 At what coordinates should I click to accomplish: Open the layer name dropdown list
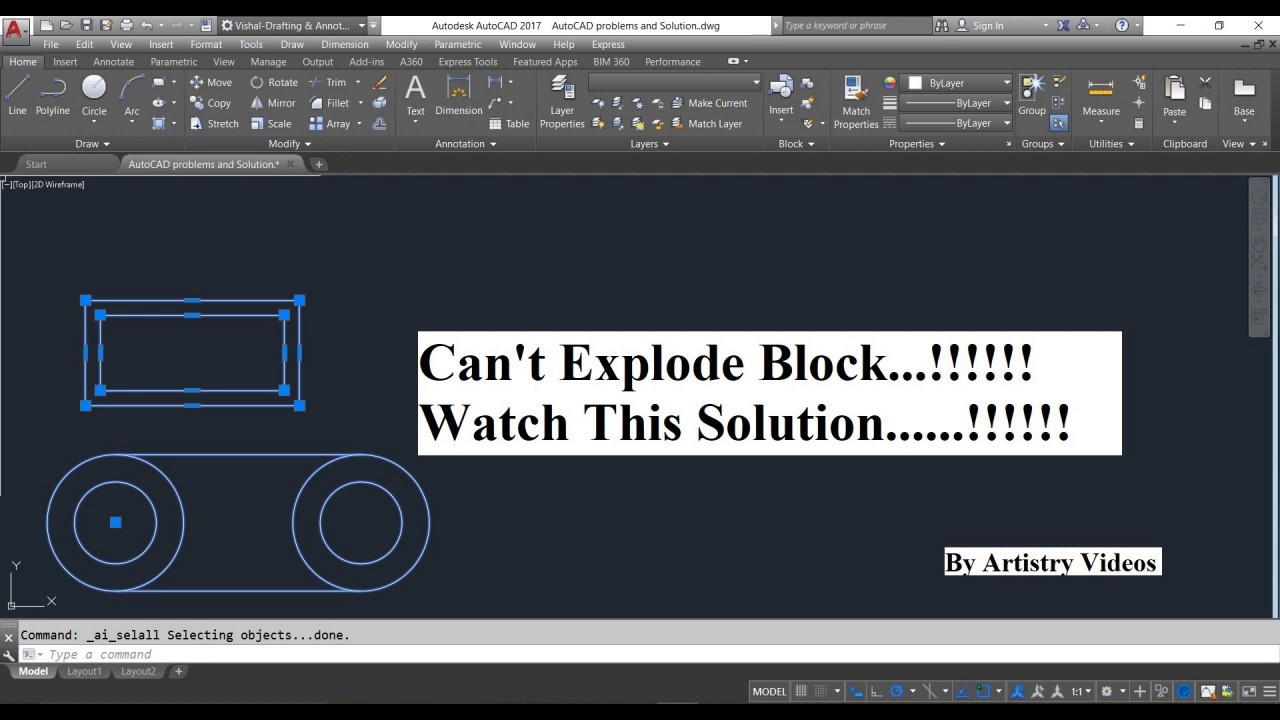(x=675, y=82)
